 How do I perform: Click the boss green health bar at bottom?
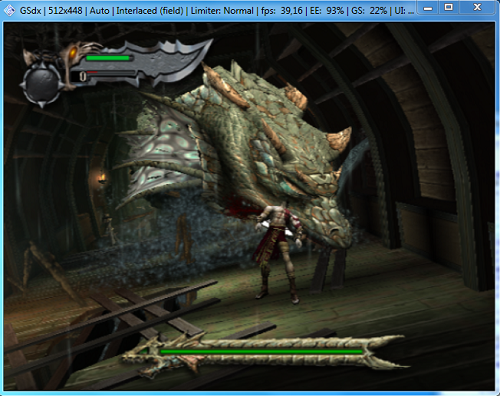point(261,351)
